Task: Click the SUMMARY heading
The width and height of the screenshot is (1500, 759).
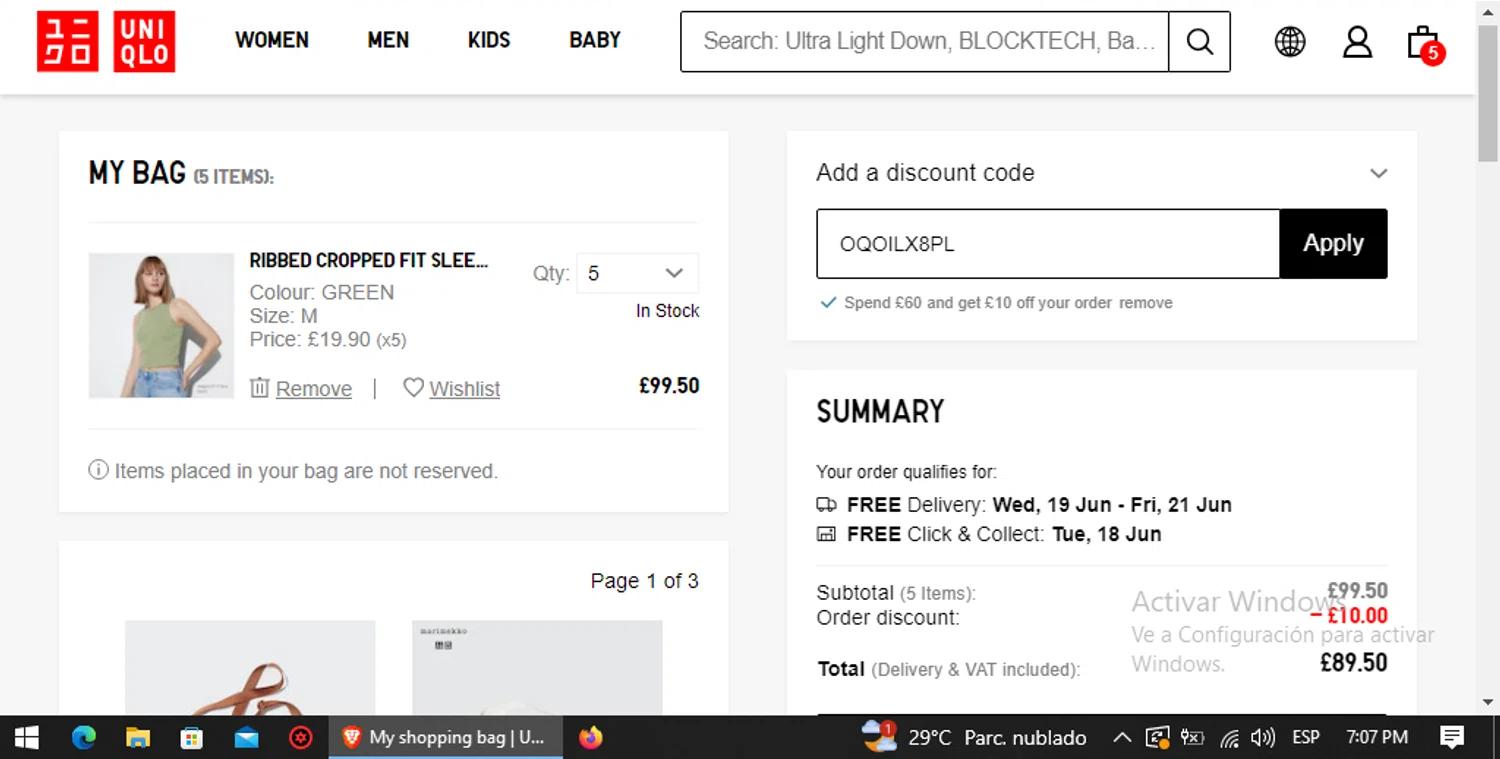Action: point(880,411)
